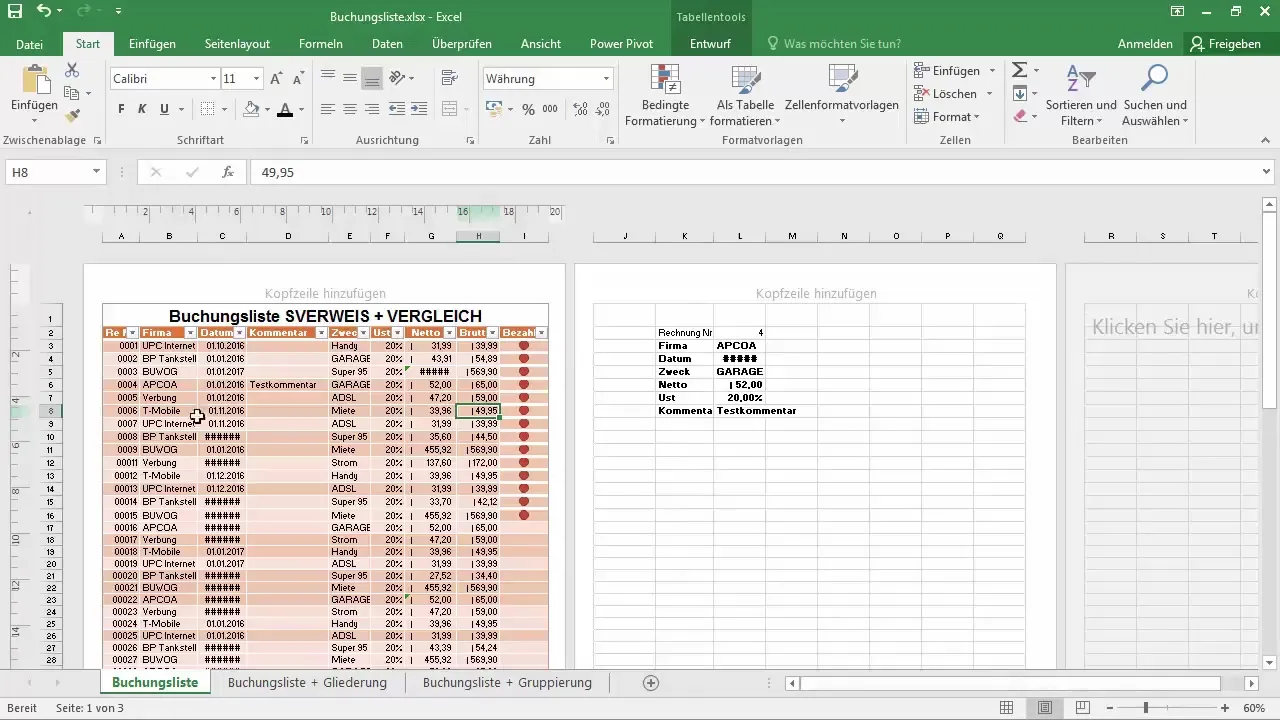Activate the format painter brush
1280x720 pixels.
(x=73, y=116)
